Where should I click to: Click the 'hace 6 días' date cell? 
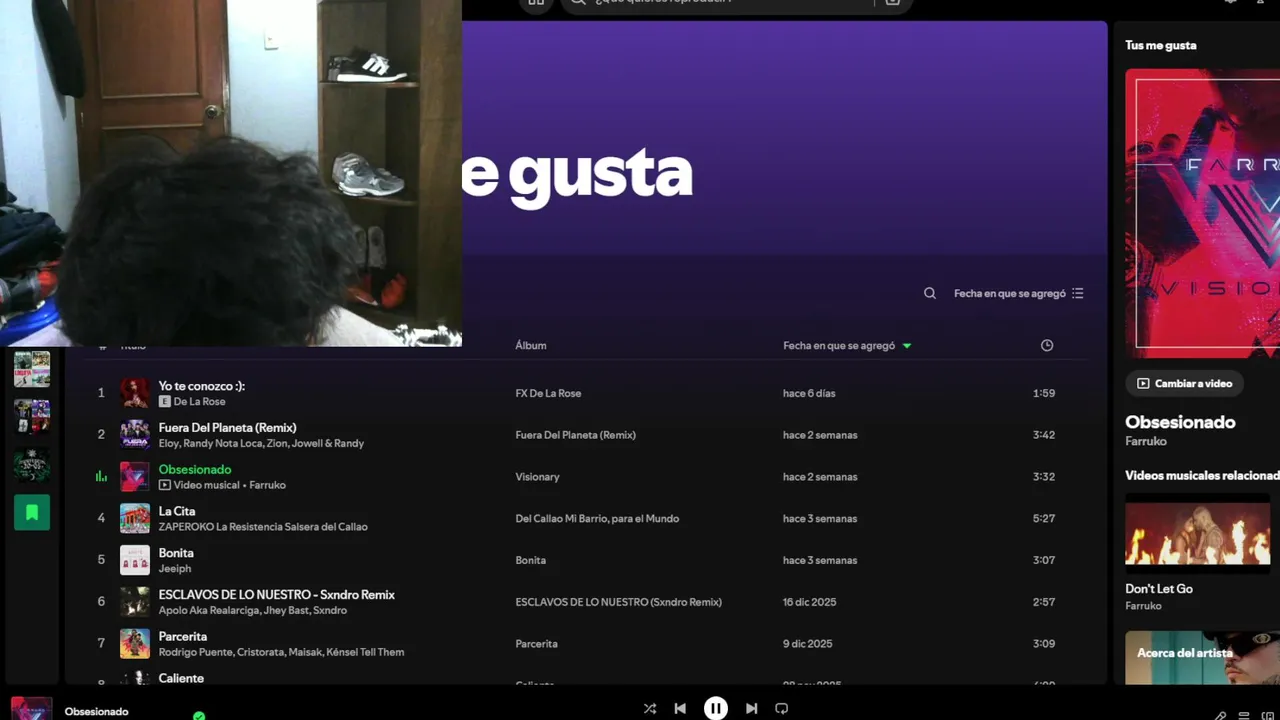click(x=809, y=393)
